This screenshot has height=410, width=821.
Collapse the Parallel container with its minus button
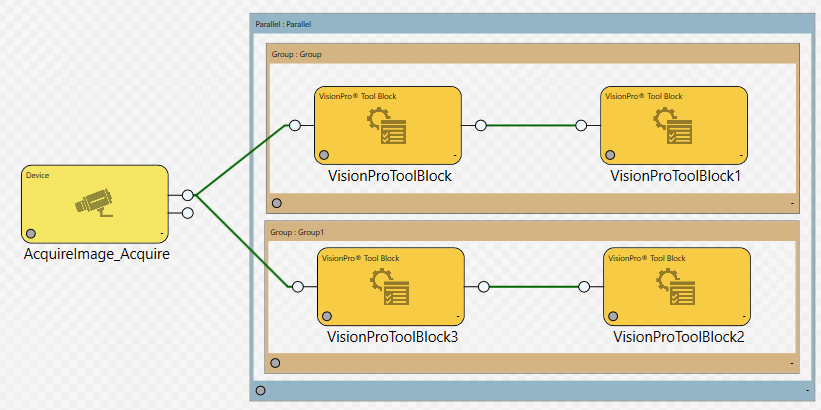pyautogui.click(x=807, y=389)
